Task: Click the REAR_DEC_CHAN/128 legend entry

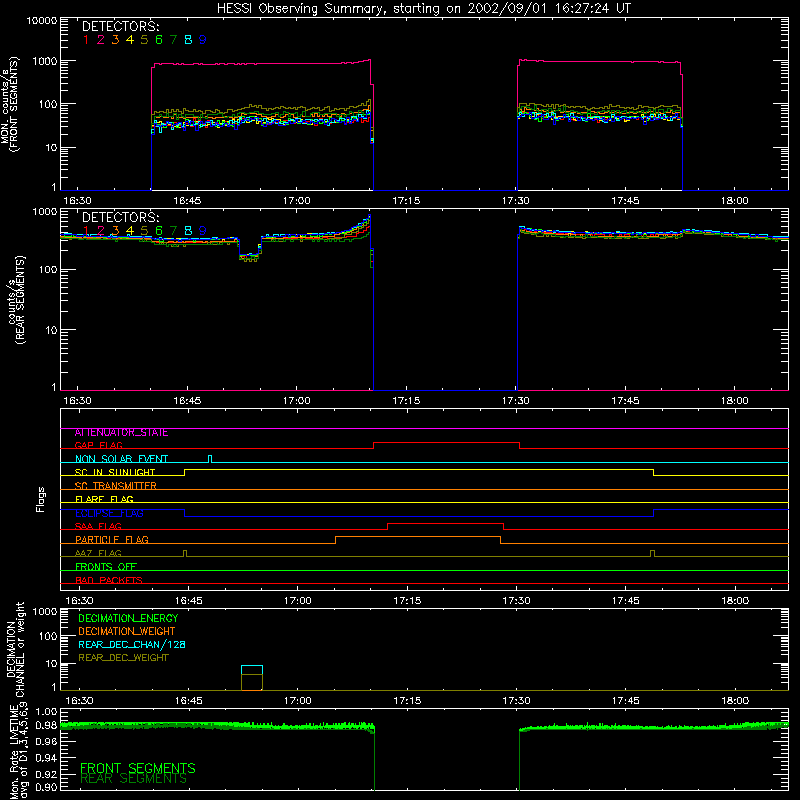Action: (x=132, y=644)
